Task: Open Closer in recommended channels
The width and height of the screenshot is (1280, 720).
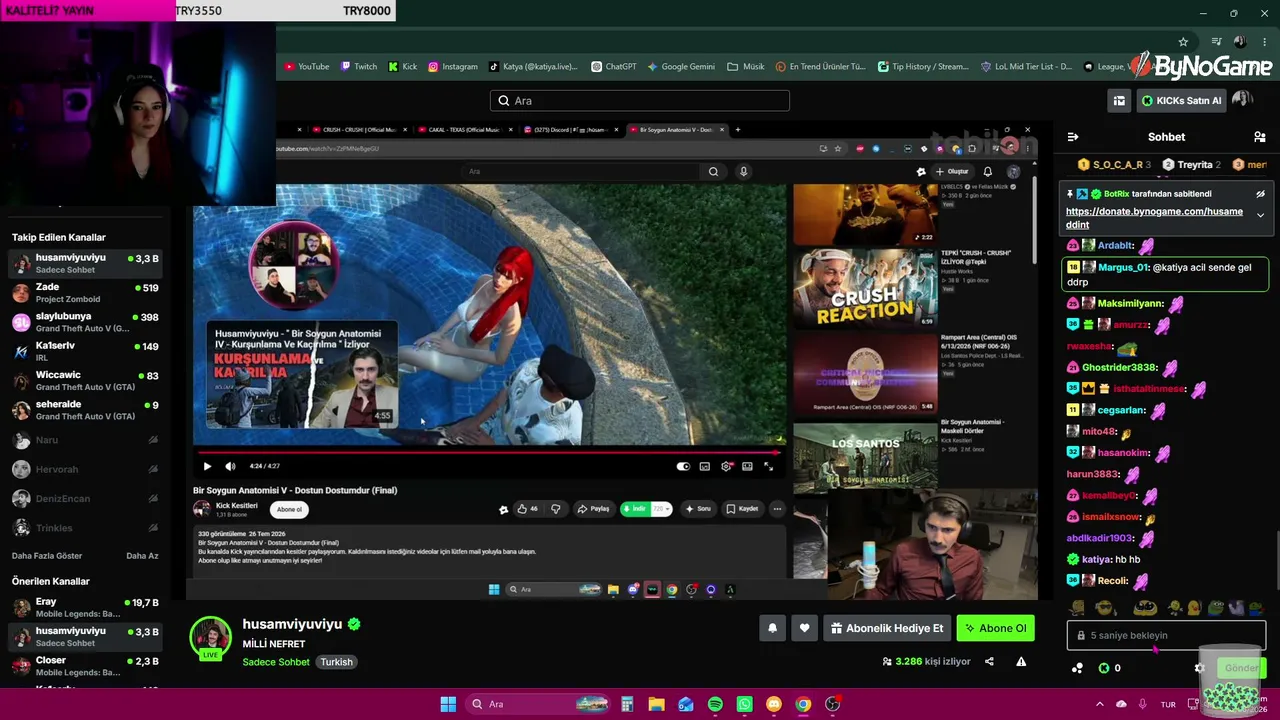Action: (85, 666)
